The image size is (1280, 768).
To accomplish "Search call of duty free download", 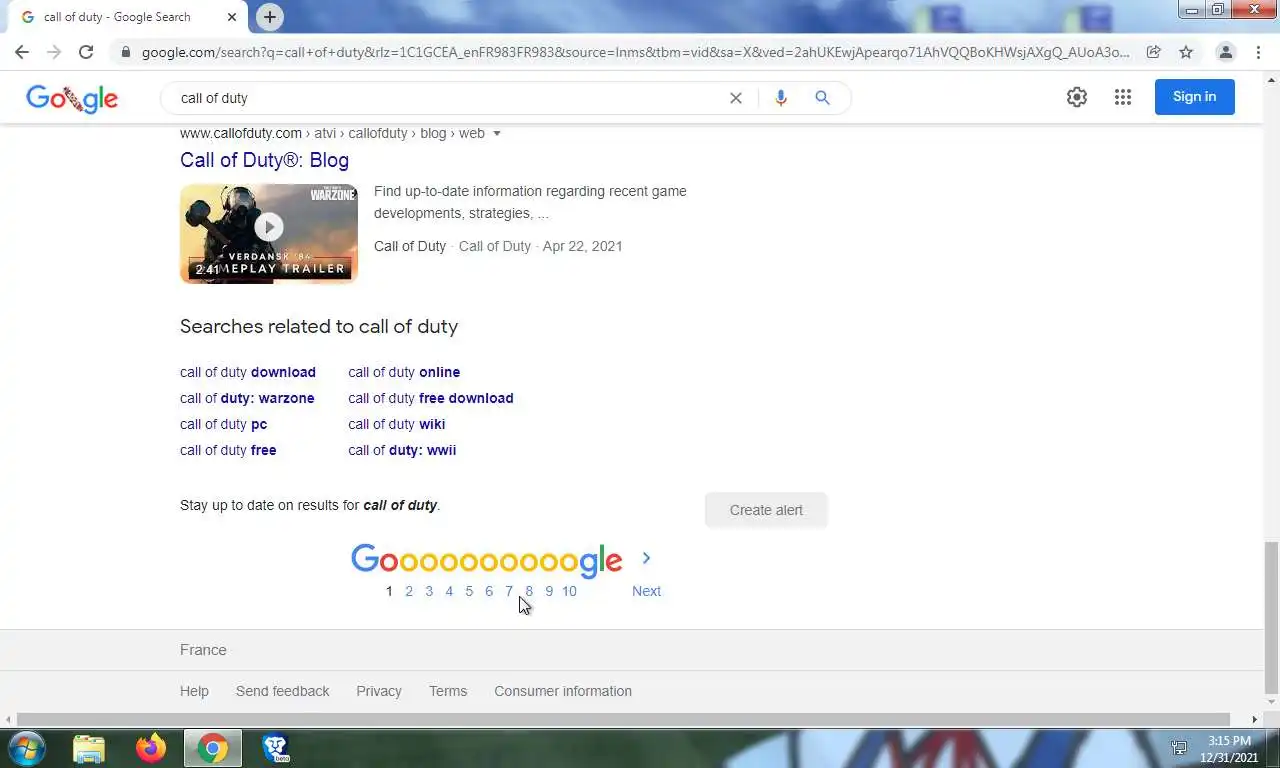I will pos(431,398).
